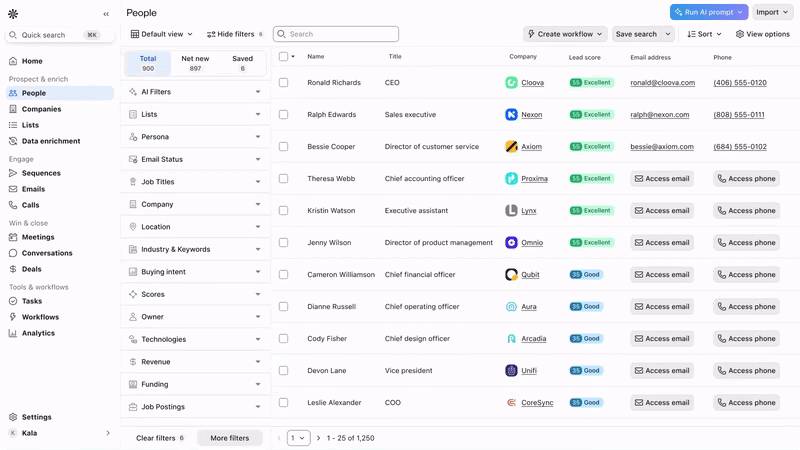The height and width of the screenshot is (450, 800).
Task: Click the Nexon company logo icon
Action: (x=511, y=115)
